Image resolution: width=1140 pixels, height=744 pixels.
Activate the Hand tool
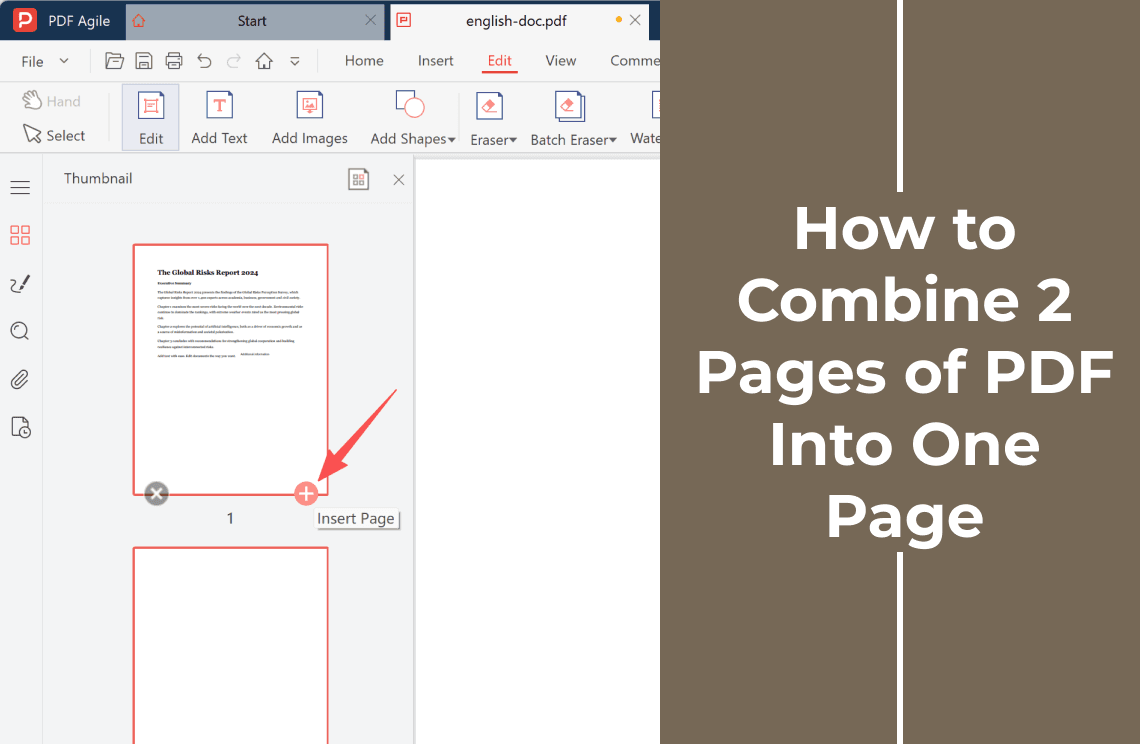(52, 100)
